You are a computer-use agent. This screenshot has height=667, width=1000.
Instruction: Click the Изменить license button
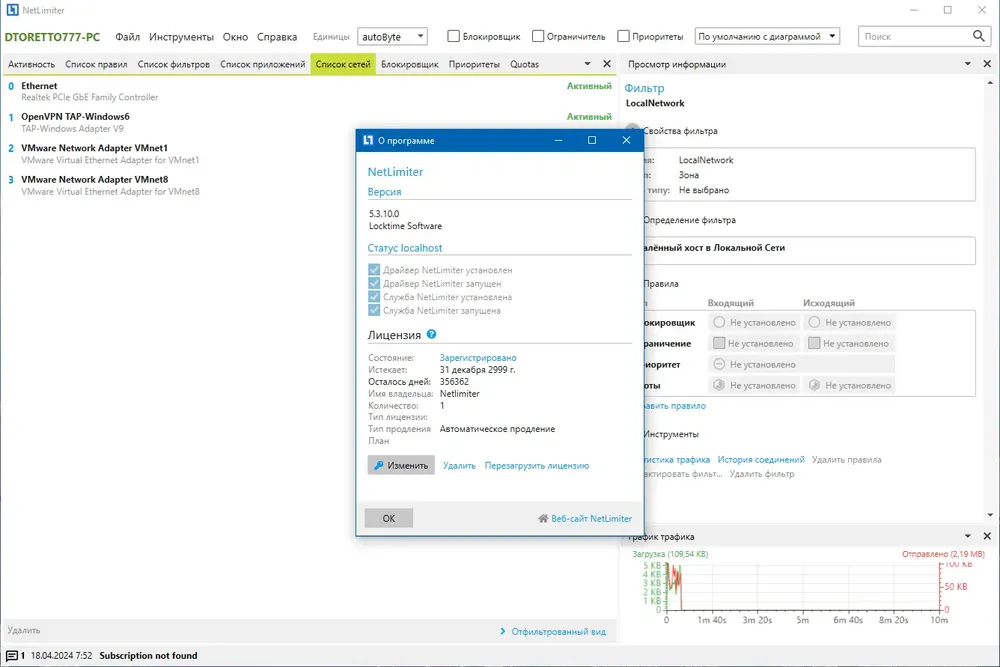click(401, 465)
